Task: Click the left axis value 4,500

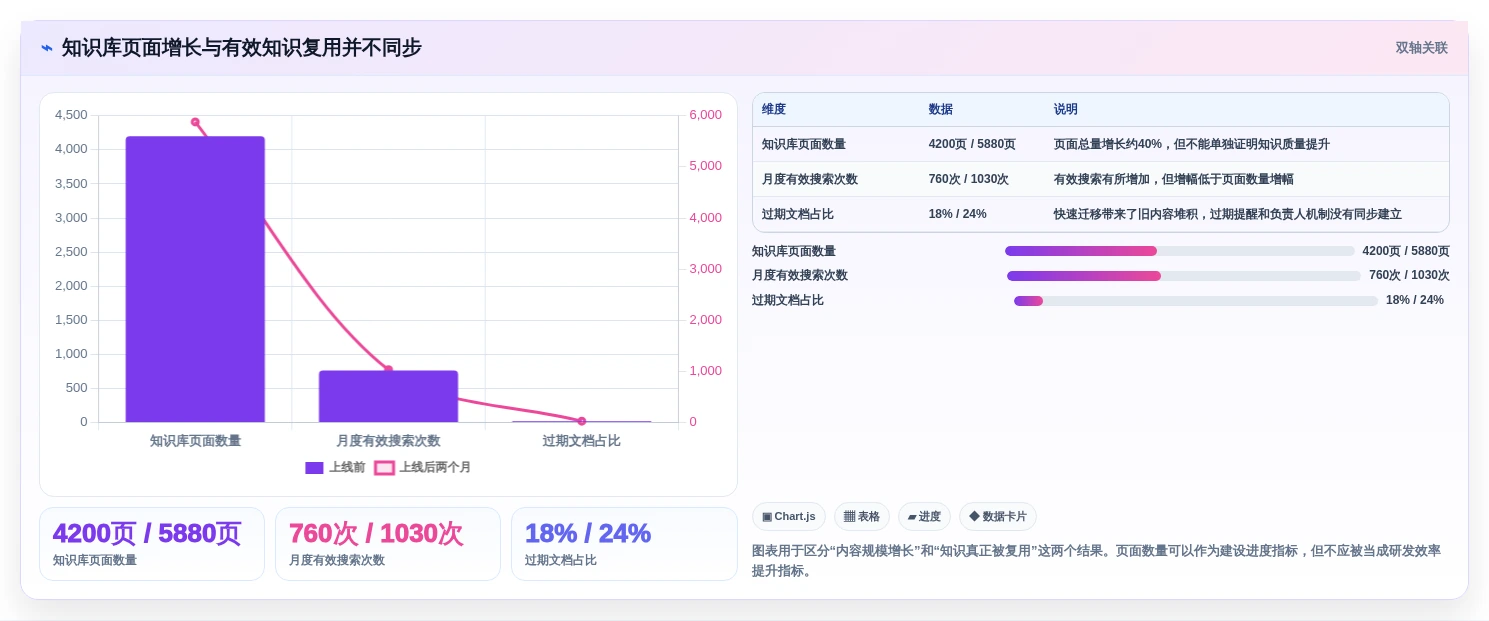Action: pos(71,115)
